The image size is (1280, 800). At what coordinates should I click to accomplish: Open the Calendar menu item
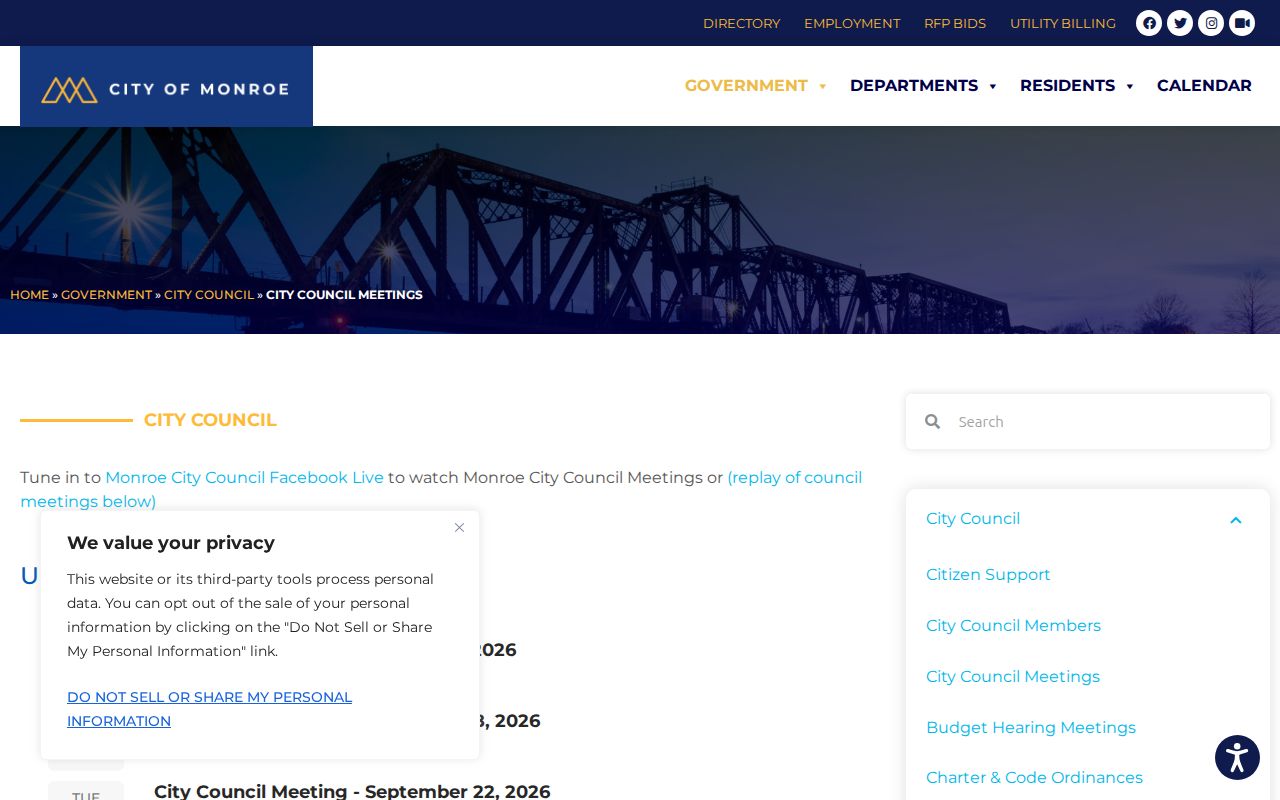click(x=1204, y=86)
